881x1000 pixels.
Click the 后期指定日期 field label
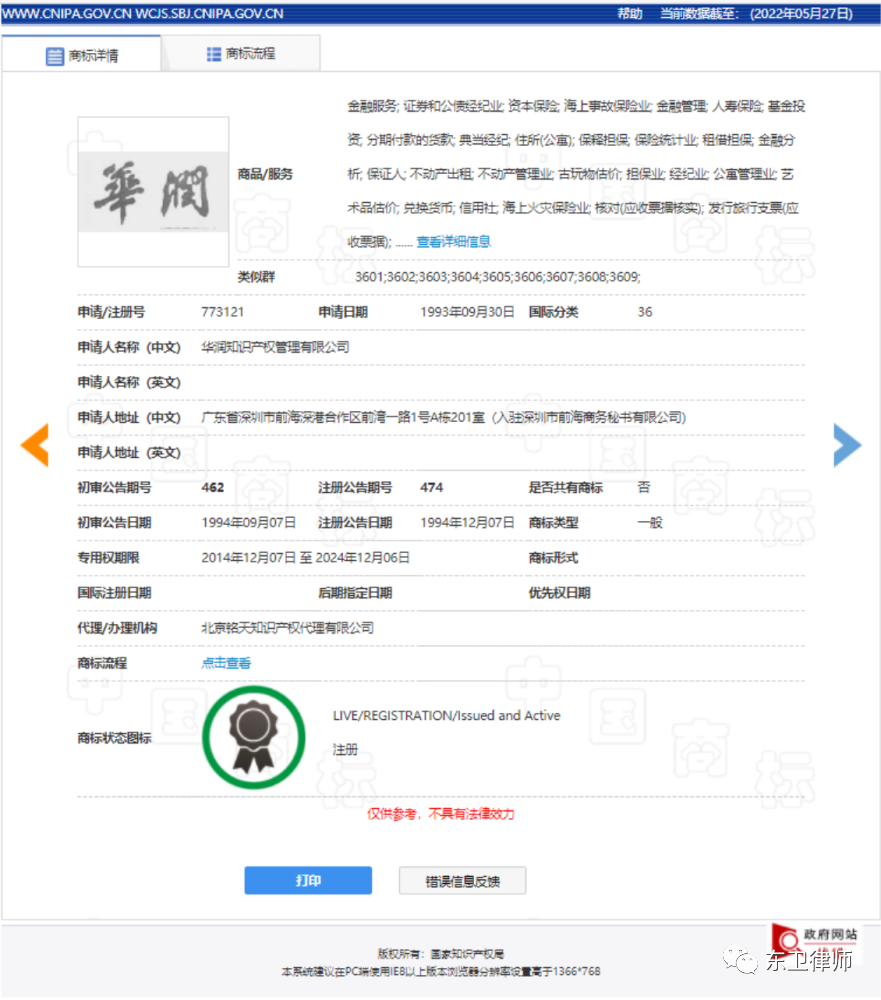[355, 593]
